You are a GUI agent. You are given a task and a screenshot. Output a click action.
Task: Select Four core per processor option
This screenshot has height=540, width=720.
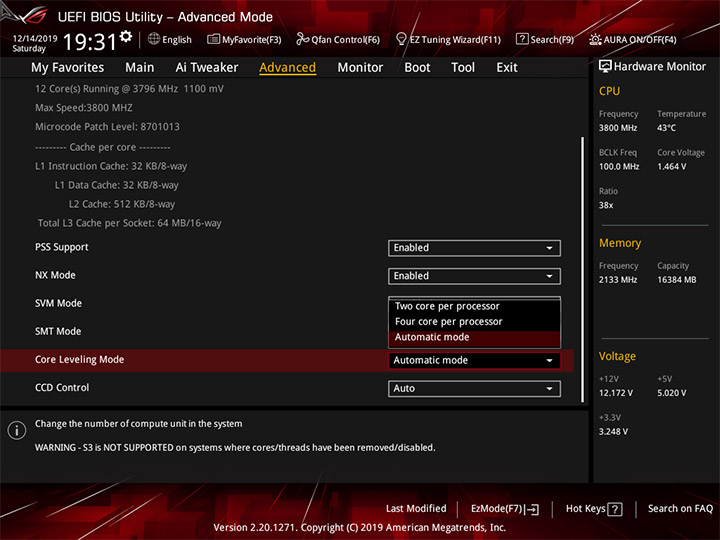coord(474,322)
